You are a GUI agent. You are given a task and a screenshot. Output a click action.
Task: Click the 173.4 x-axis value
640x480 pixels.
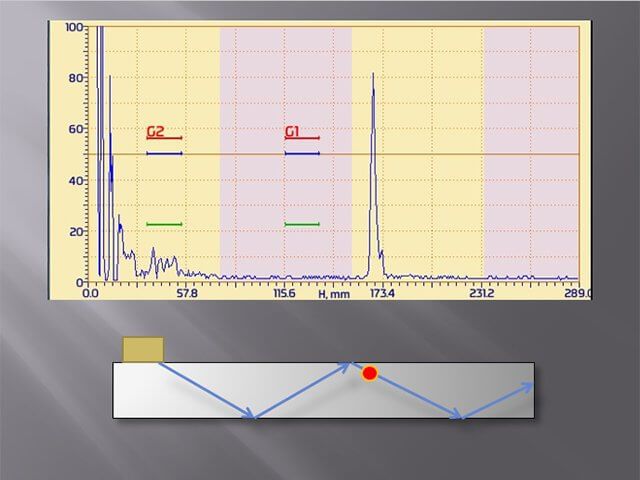382,294
